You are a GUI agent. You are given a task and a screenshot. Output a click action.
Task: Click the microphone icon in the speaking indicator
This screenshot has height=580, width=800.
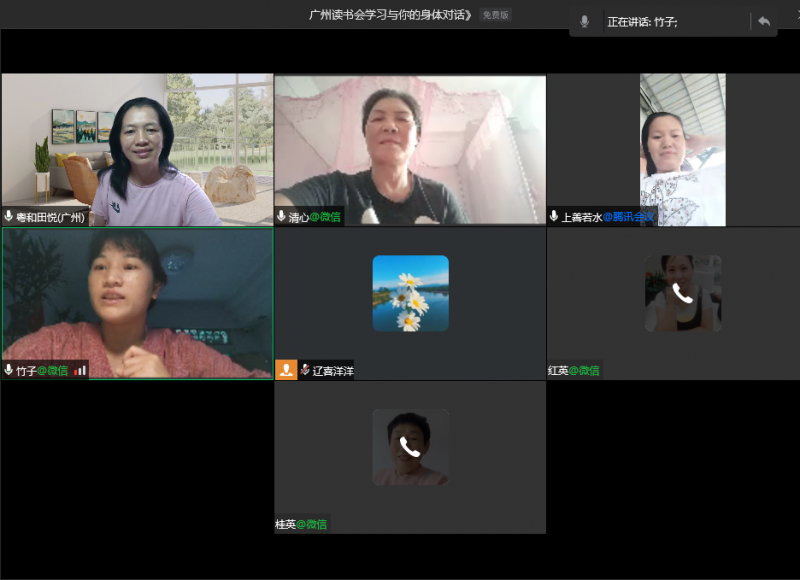point(584,21)
